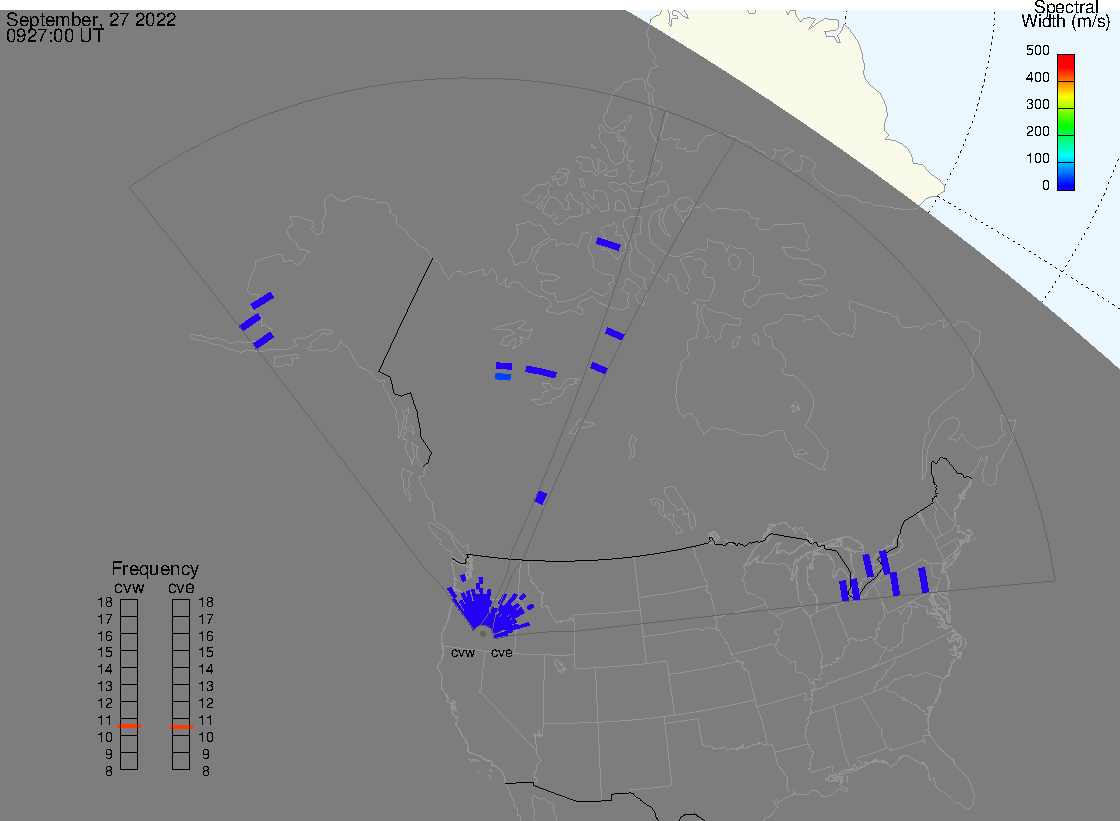Image resolution: width=1120 pixels, height=821 pixels.
Task: Click the 'cve' frequency column header
Action: pyautogui.click(x=181, y=587)
